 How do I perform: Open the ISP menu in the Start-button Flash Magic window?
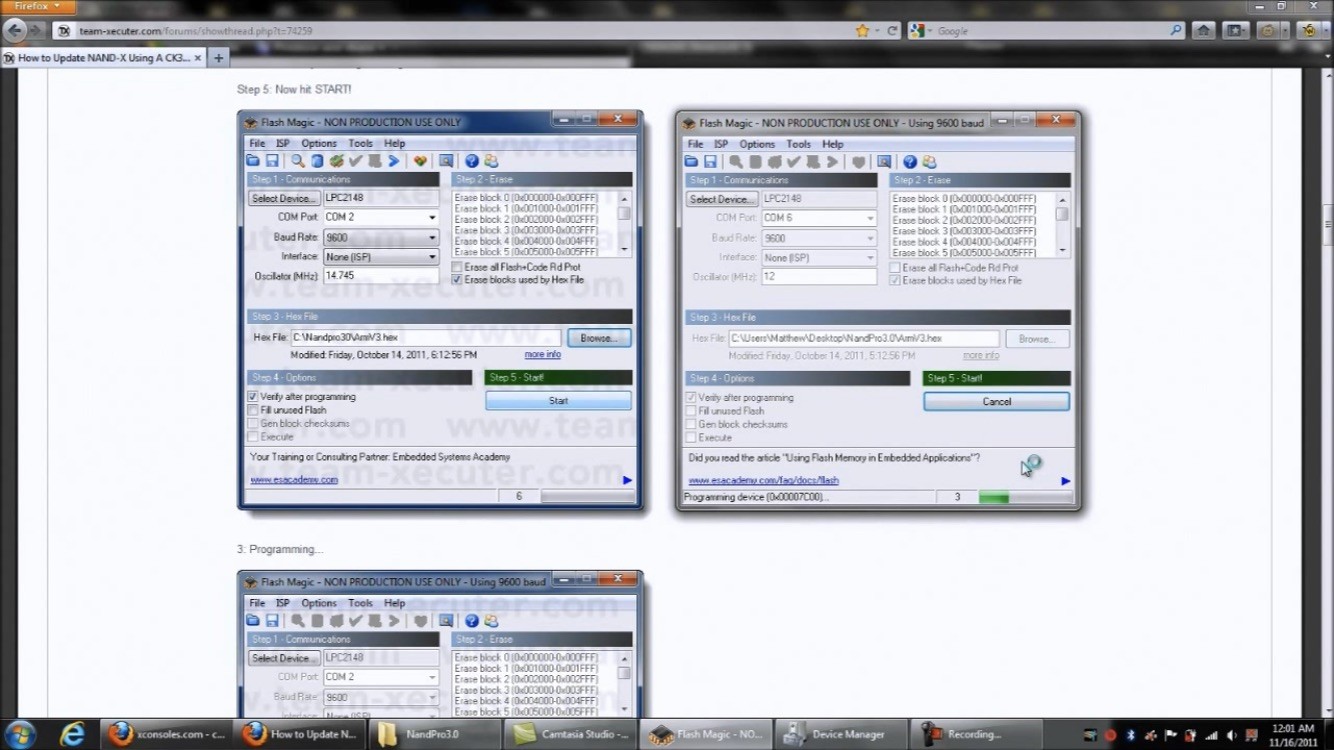pos(283,144)
